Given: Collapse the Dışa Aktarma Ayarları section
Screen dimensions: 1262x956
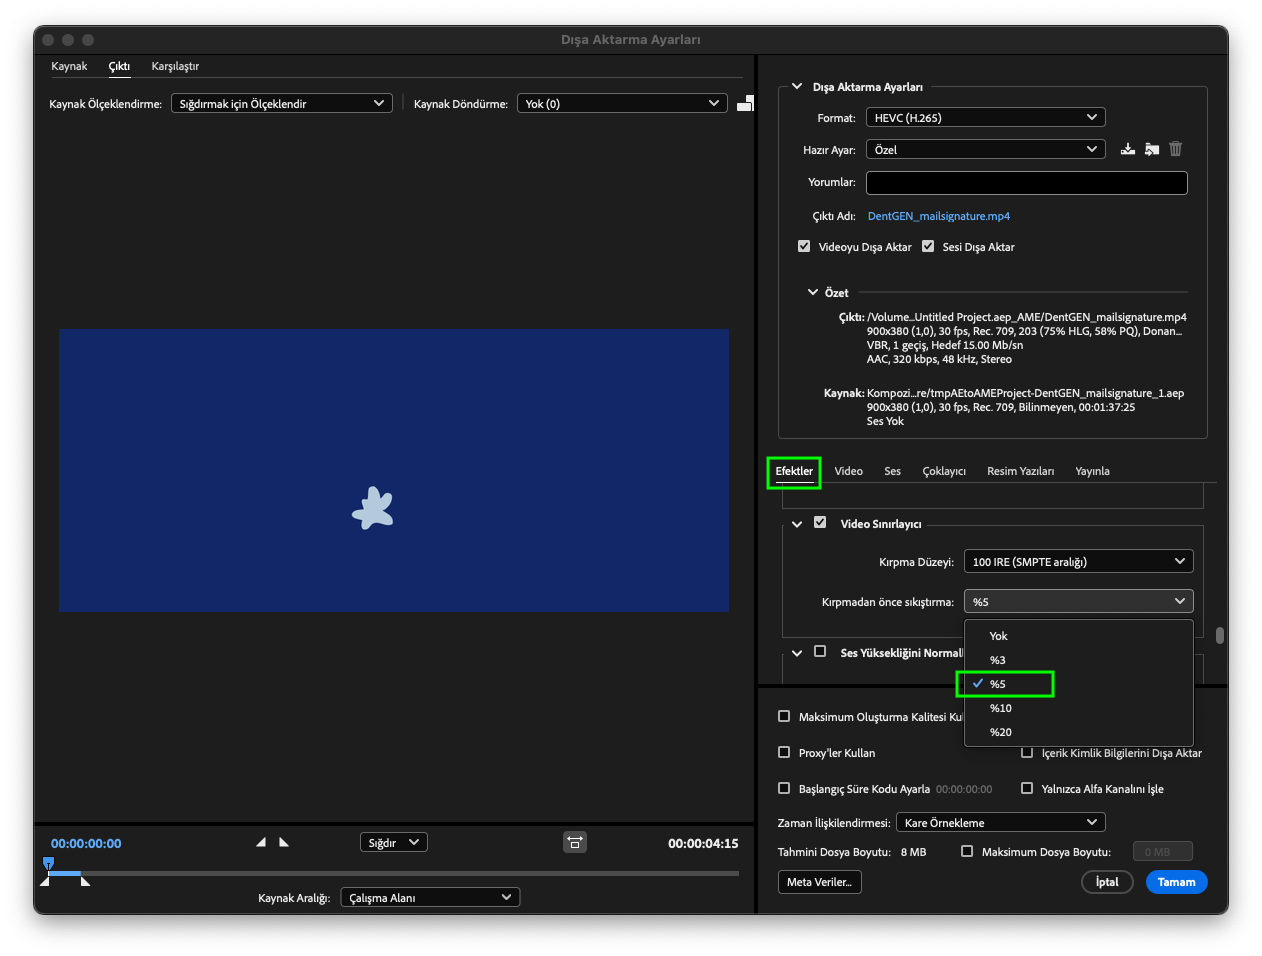Looking at the screenshot, I should click(797, 86).
